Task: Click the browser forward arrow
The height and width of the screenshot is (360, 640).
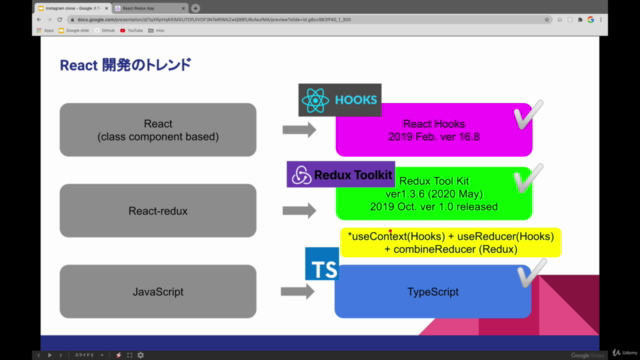Action: click(49, 20)
